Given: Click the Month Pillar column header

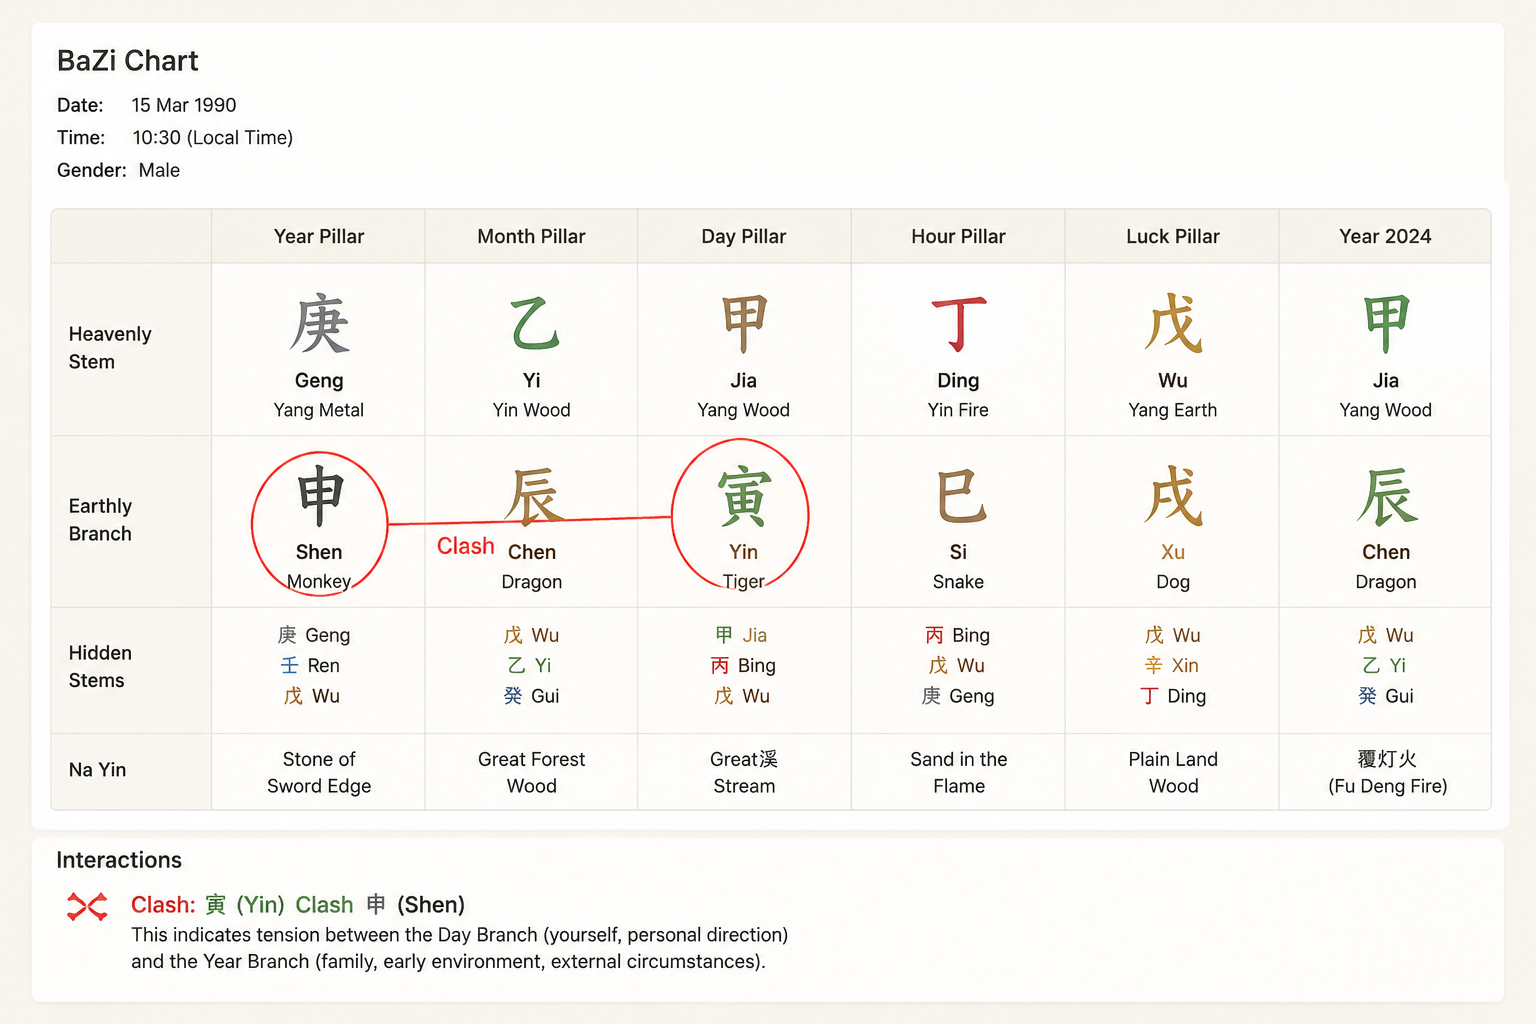Looking at the screenshot, I should [531, 236].
